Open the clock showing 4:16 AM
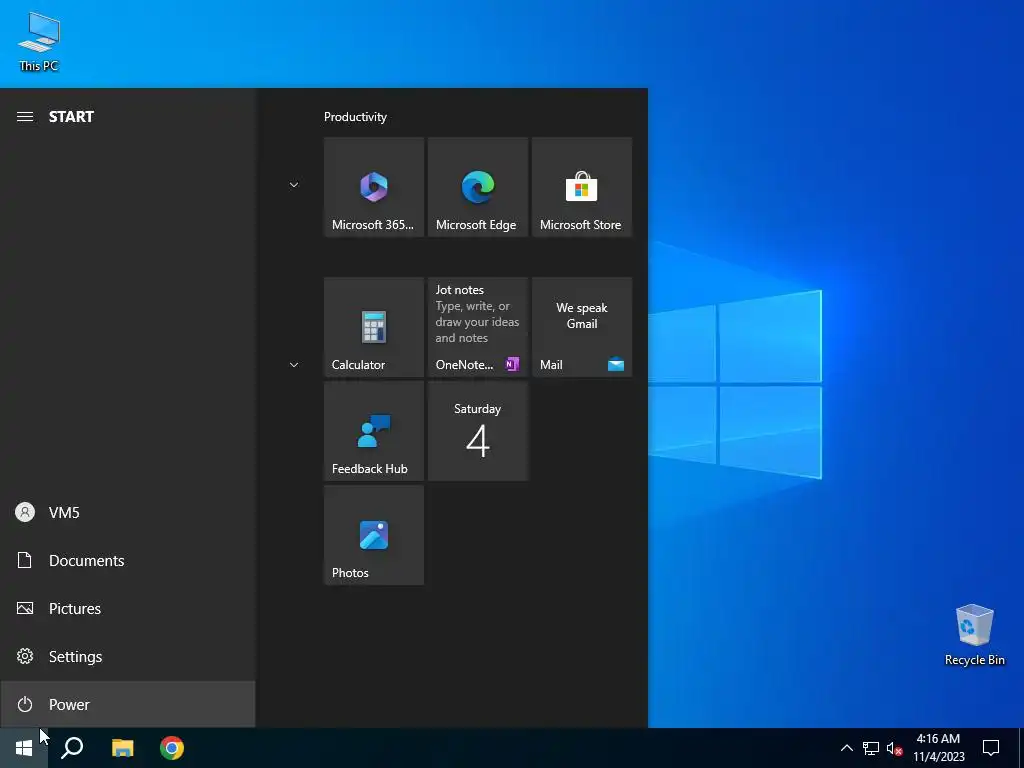This screenshot has width=1024, height=768. [x=938, y=748]
